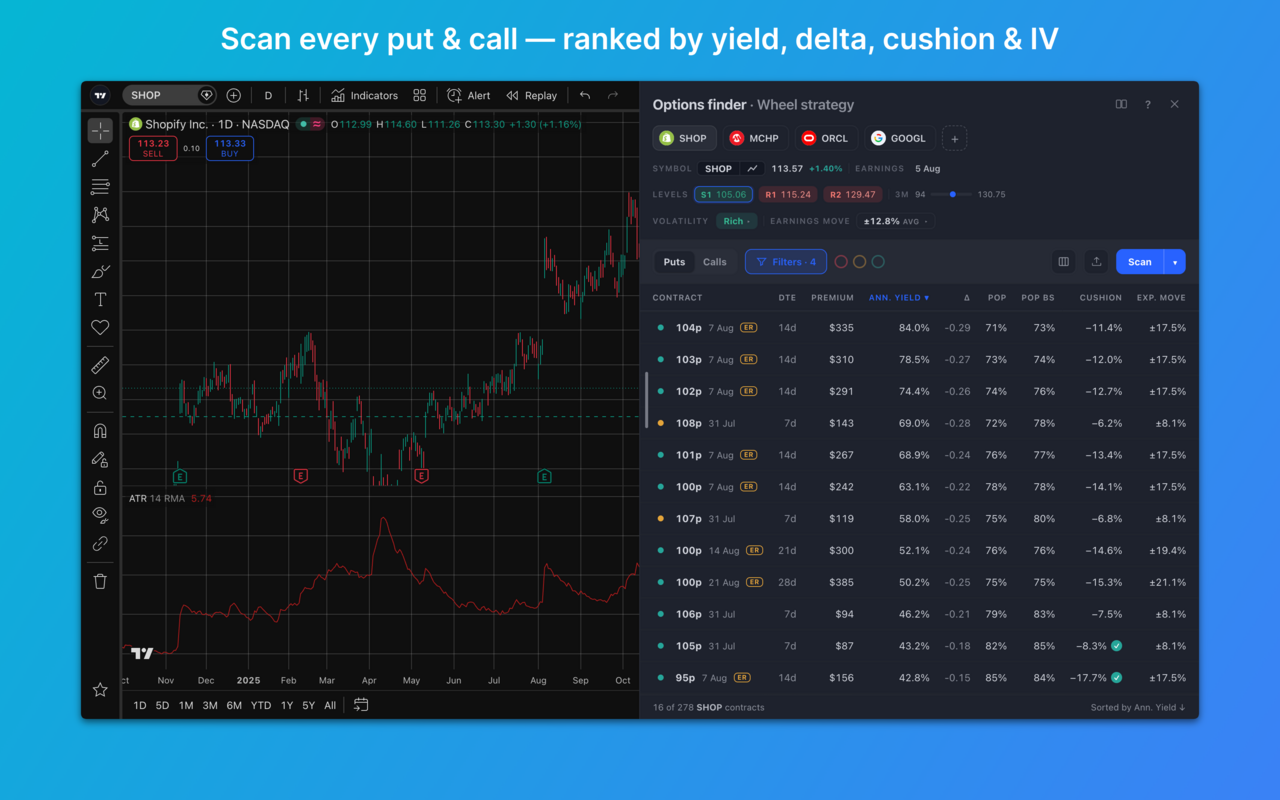Sort by the Cushion column header

point(1100,298)
